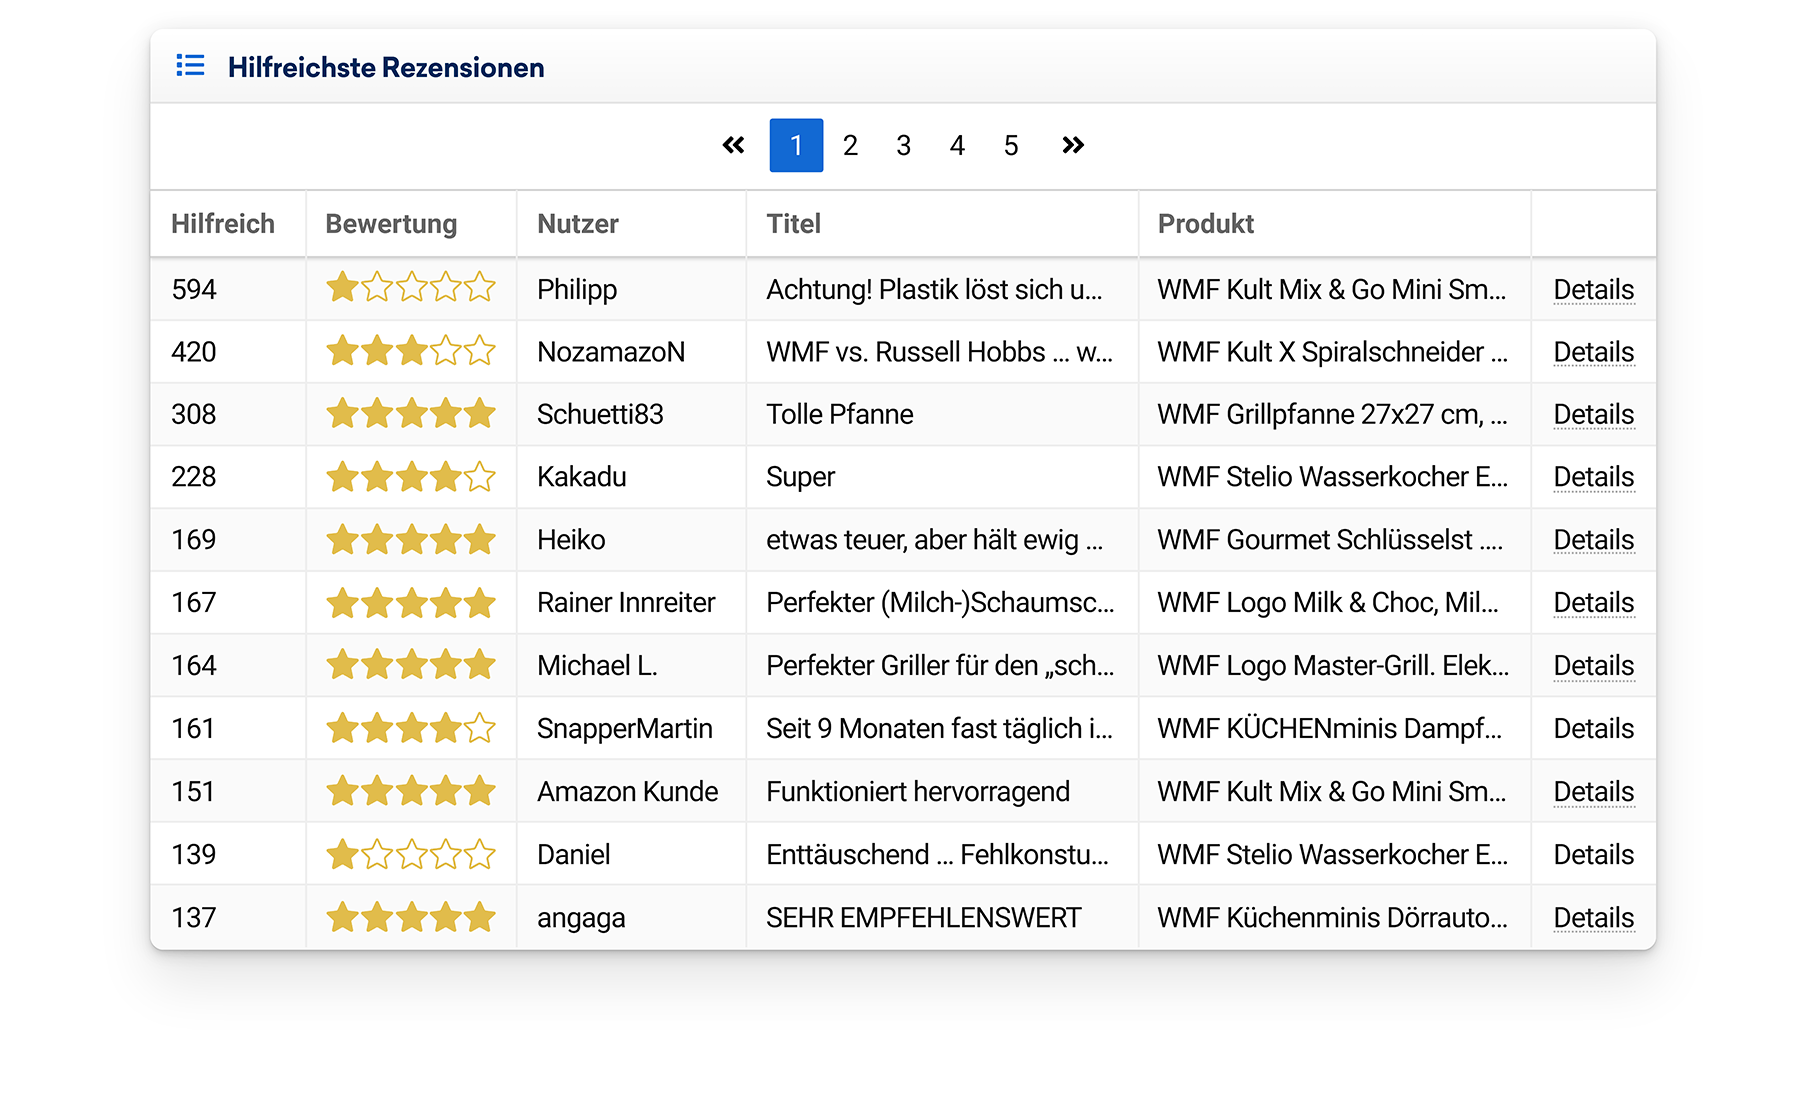Click the Produkt column header
This screenshot has height=1096, width=1806.
coord(1205,224)
